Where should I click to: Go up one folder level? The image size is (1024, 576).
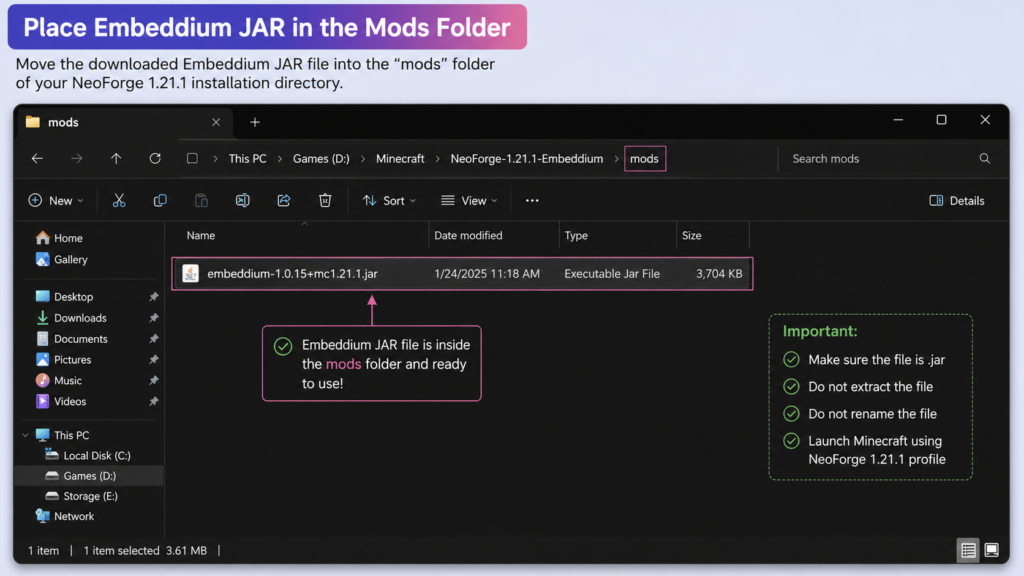(116, 159)
